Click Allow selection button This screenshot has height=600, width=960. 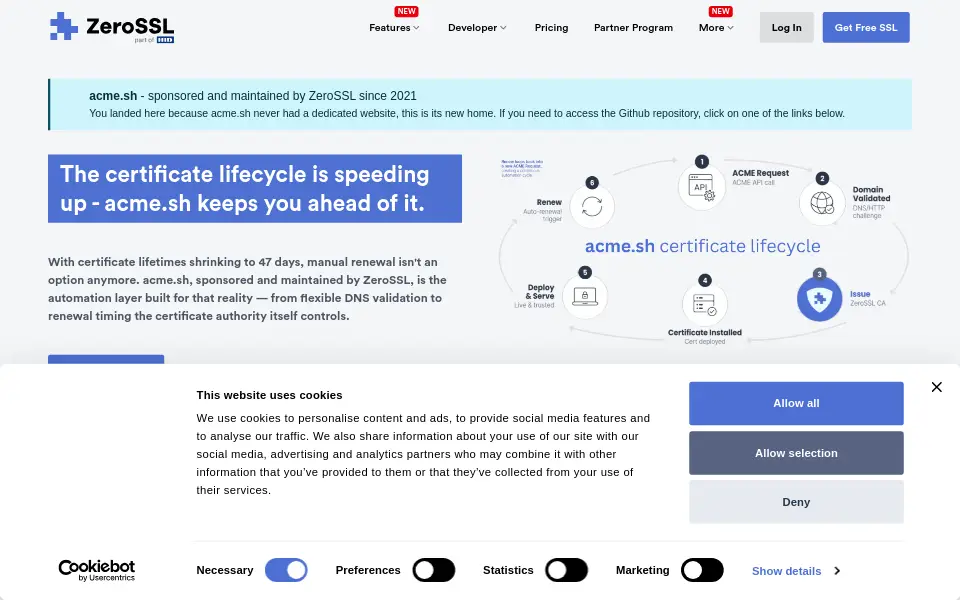tap(796, 453)
